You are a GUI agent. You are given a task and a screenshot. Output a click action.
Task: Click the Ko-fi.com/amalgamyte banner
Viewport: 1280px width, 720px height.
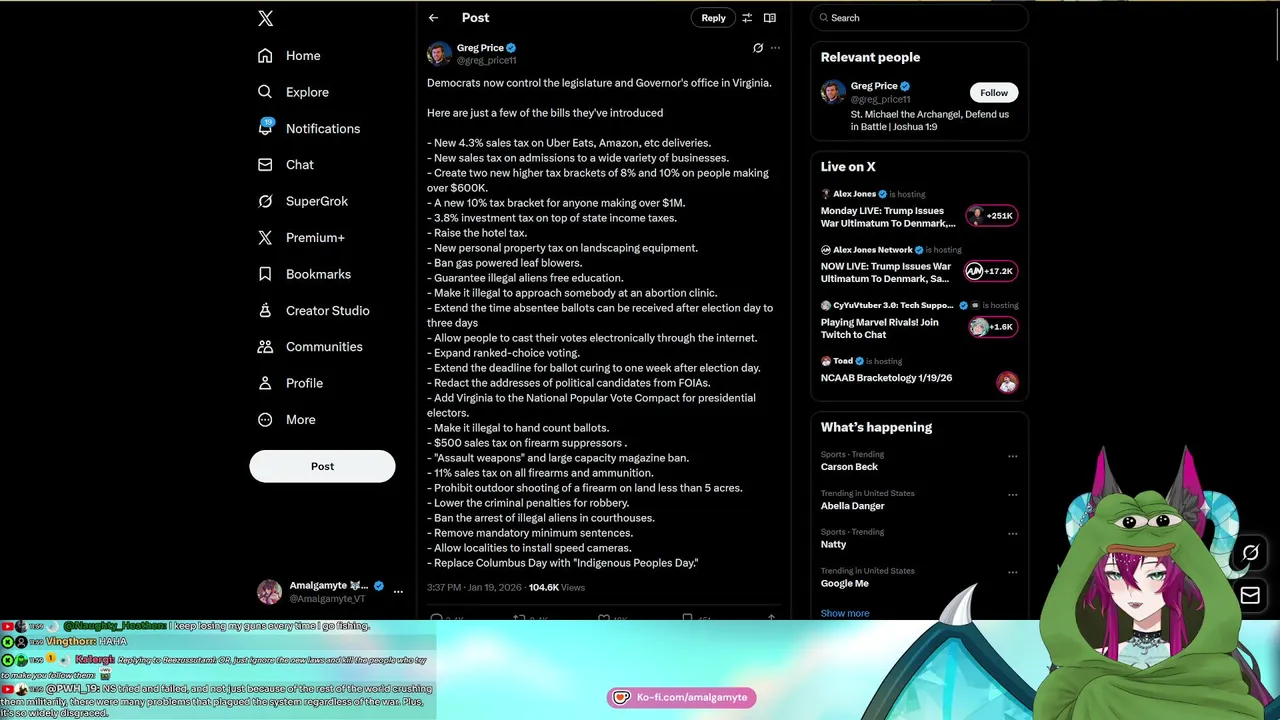point(681,697)
